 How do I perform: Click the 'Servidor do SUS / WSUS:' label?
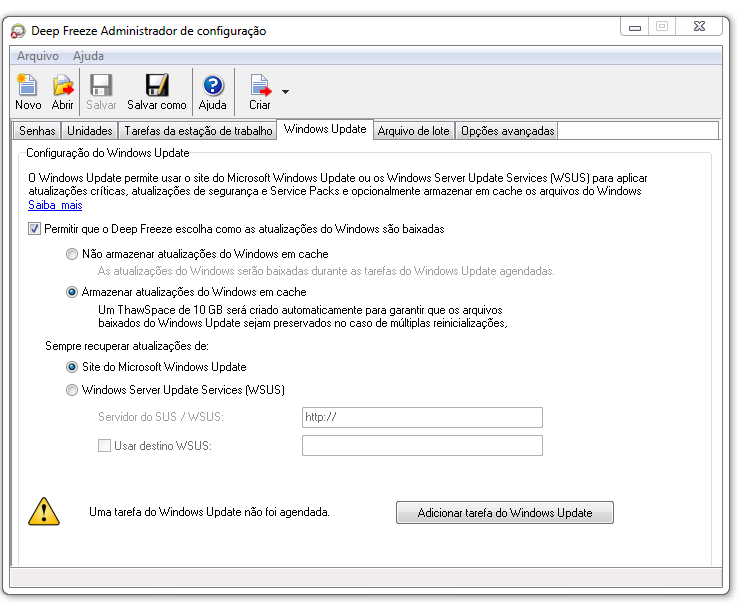point(161,417)
